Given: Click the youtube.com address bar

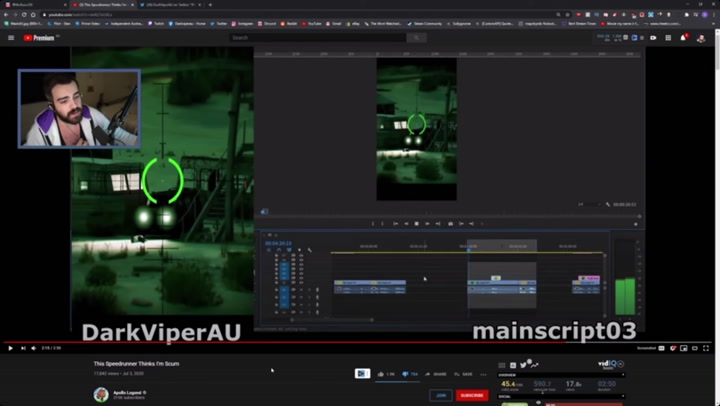Looking at the screenshot, I should click(x=303, y=15).
